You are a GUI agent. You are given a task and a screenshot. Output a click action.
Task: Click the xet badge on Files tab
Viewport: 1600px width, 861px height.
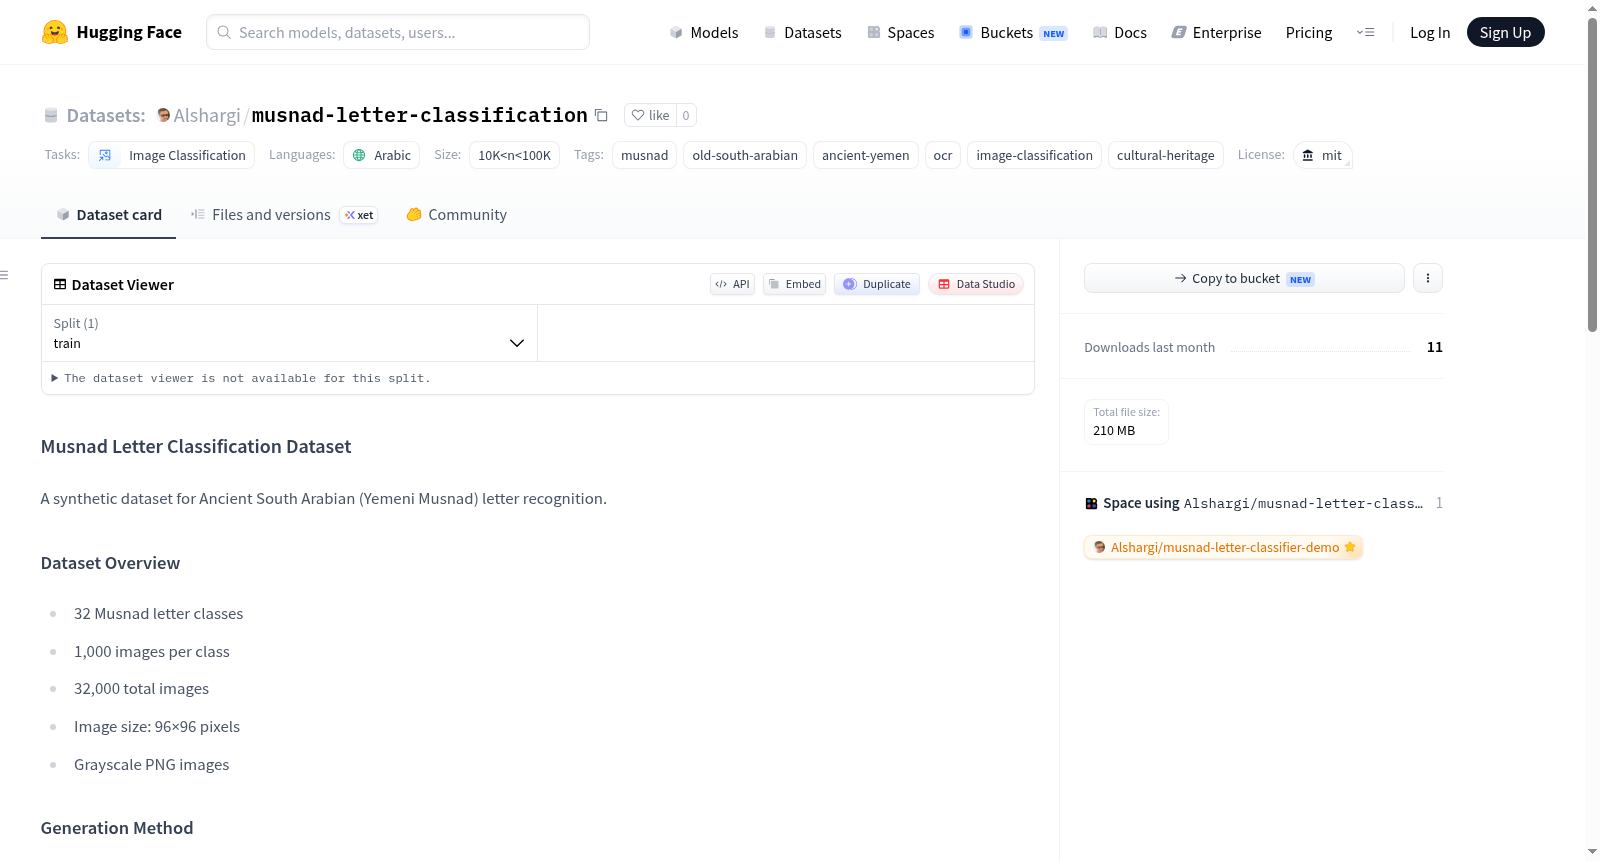(359, 215)
